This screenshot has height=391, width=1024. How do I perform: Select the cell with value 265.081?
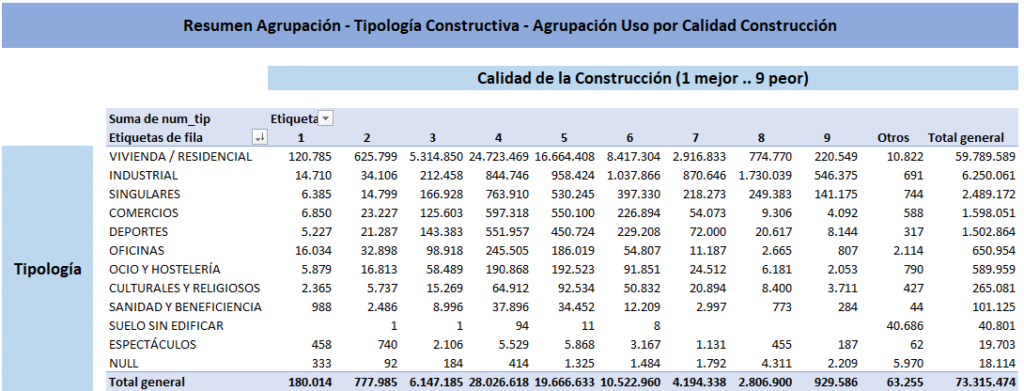click(x=994, y=289)
